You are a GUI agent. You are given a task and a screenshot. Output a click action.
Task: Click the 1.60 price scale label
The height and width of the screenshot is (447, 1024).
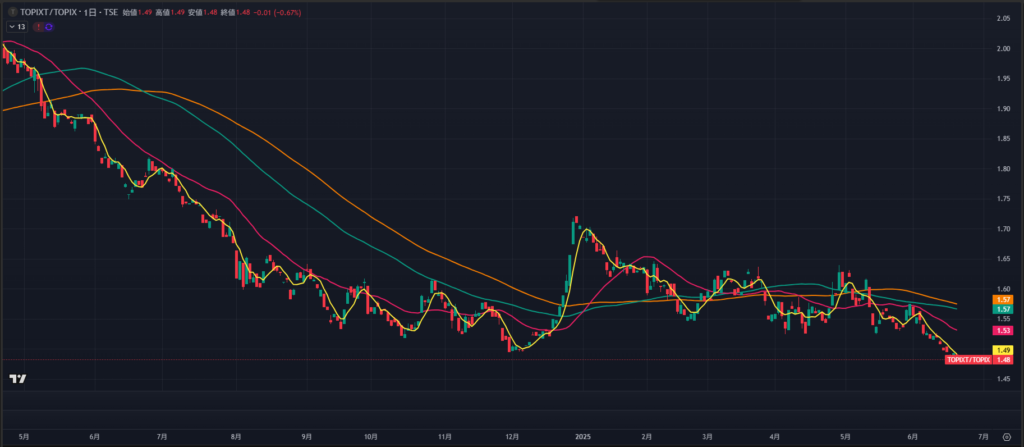tap(1002, 289)
